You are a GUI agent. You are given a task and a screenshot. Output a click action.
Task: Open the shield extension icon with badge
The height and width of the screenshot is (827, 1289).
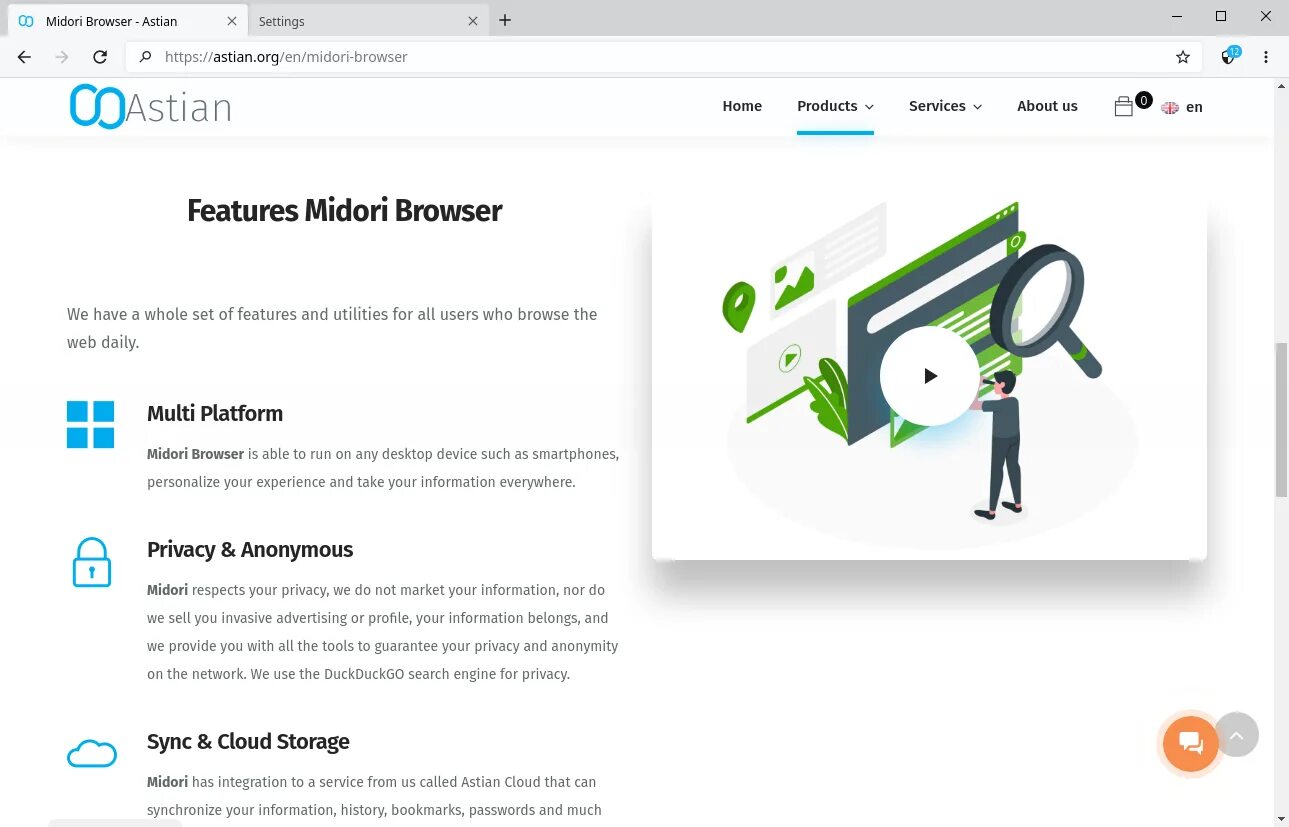coord(1230,56)
